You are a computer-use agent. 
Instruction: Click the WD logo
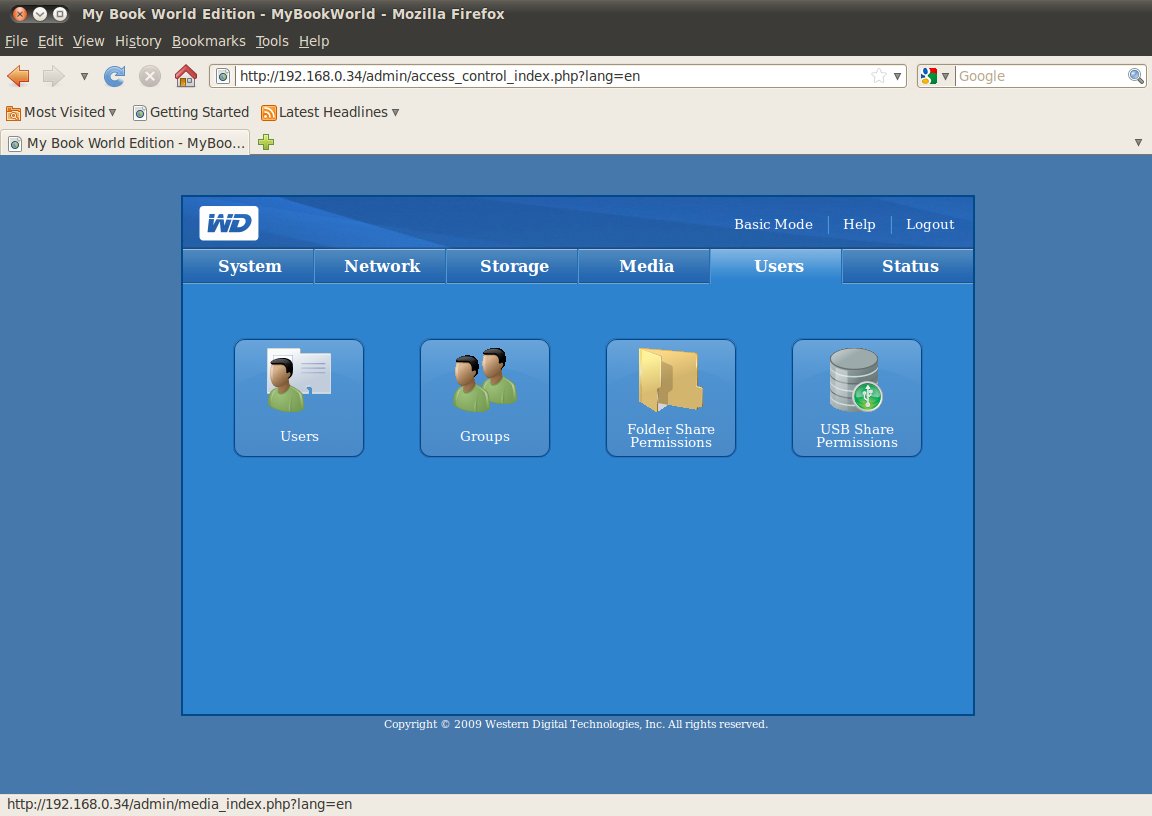click(229, 223)
